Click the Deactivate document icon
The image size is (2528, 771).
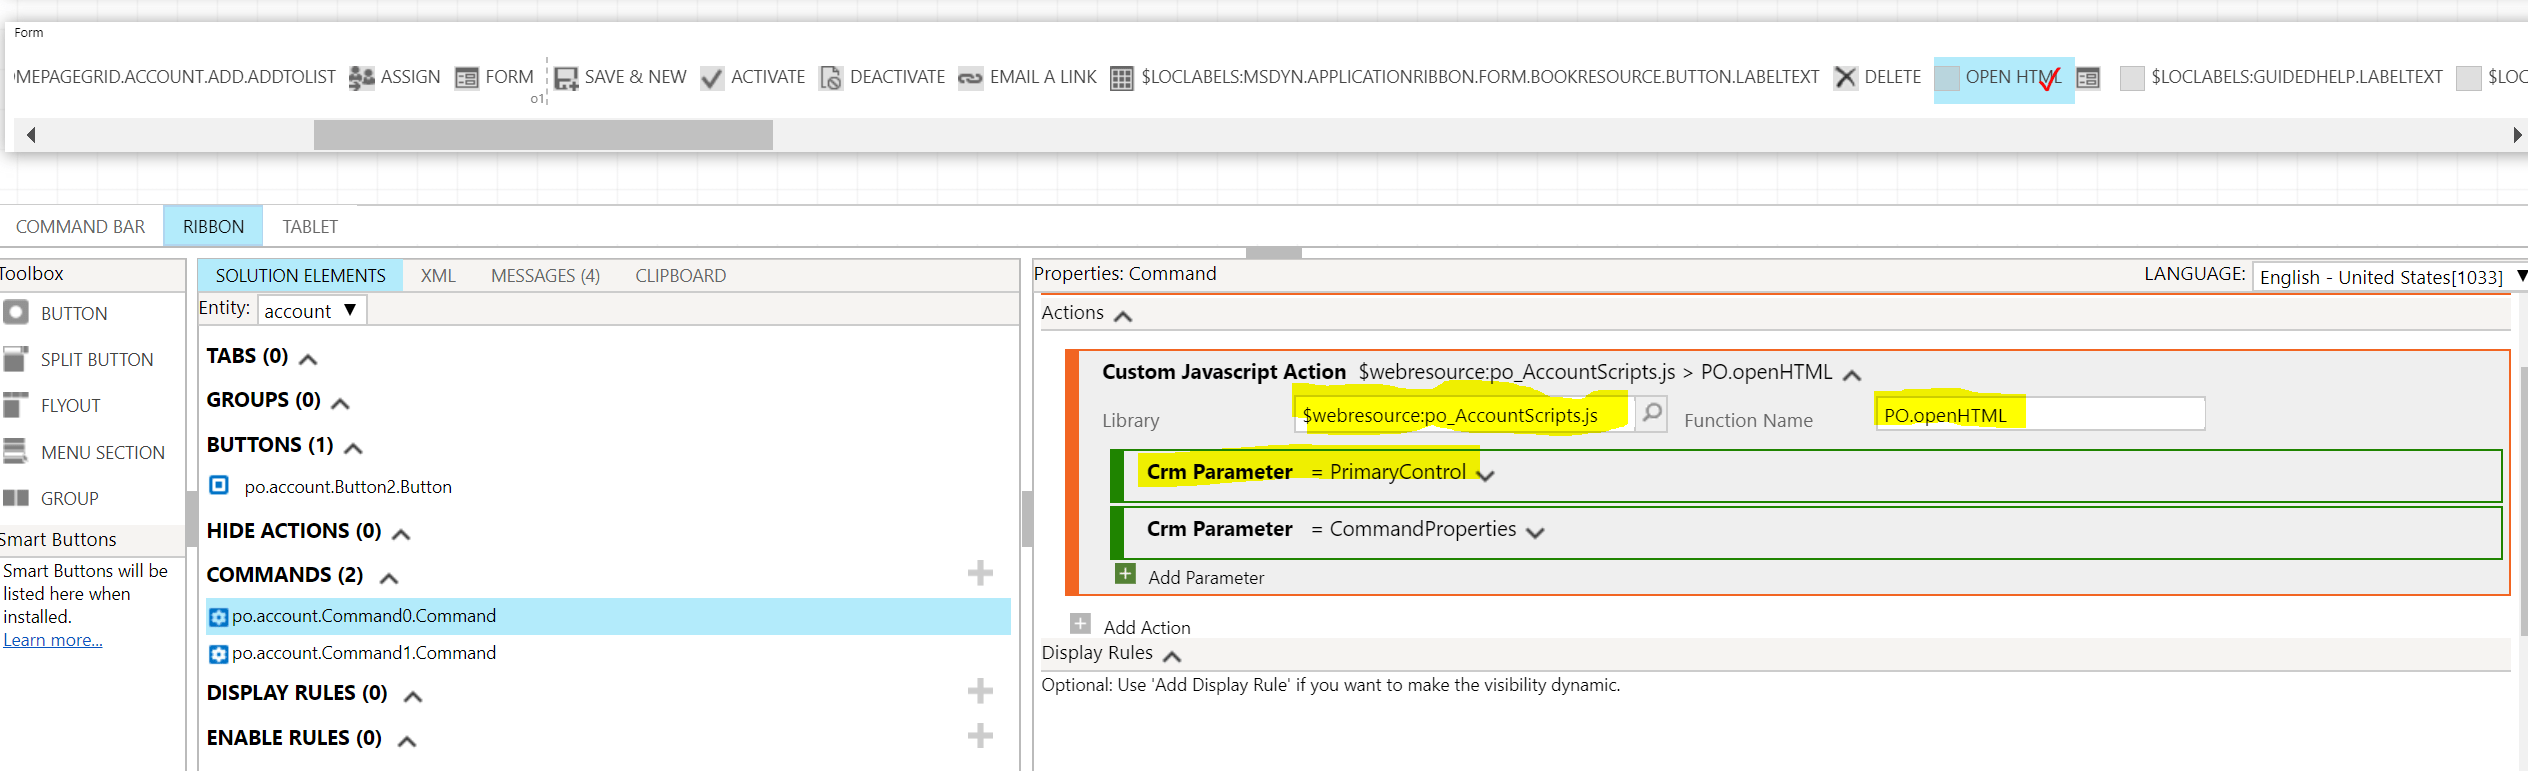tap(830, 78)
